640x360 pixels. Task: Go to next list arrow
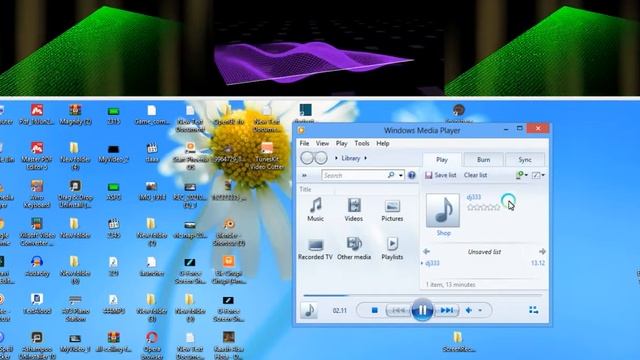click(x=542, y=251)
